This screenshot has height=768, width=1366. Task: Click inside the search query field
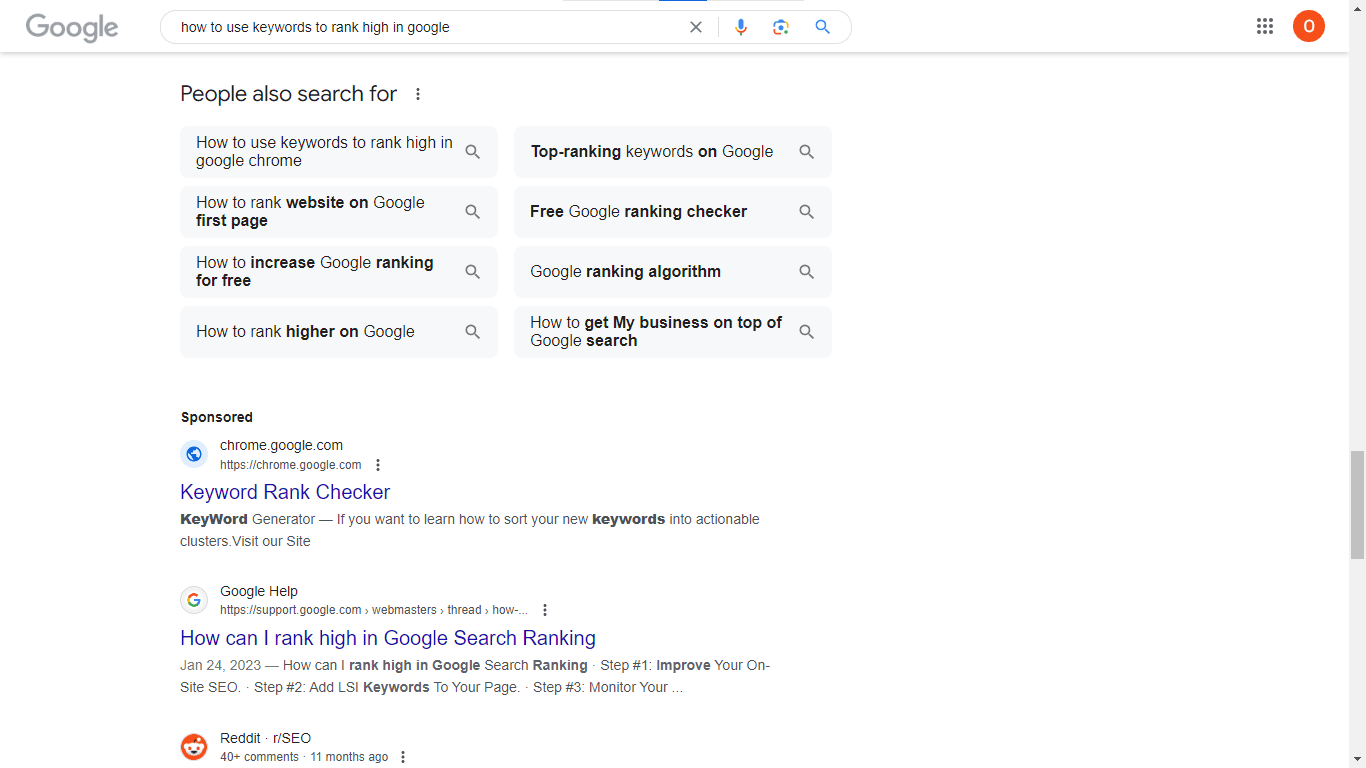click(420, 27)
